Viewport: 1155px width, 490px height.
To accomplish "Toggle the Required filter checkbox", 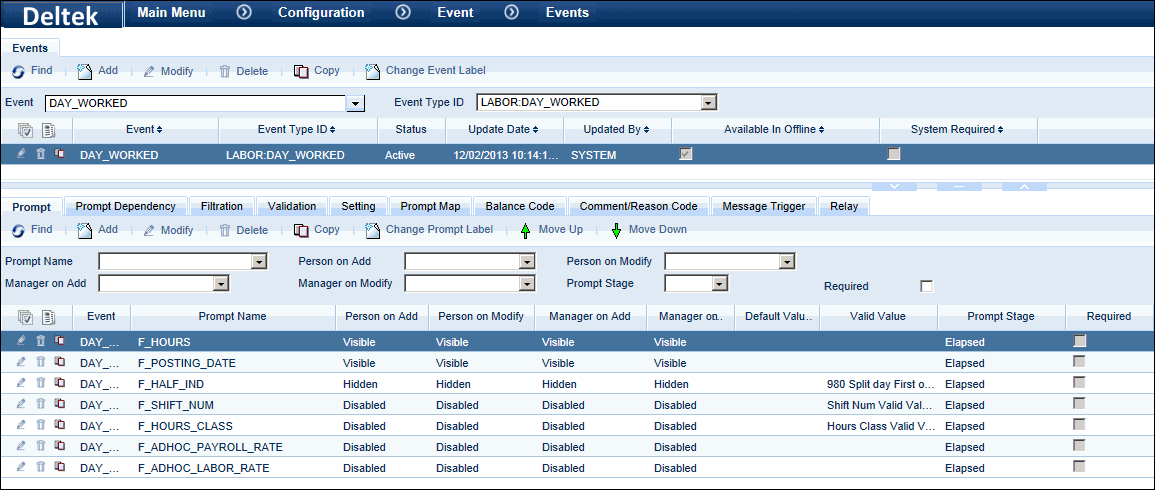I will 926,286.
